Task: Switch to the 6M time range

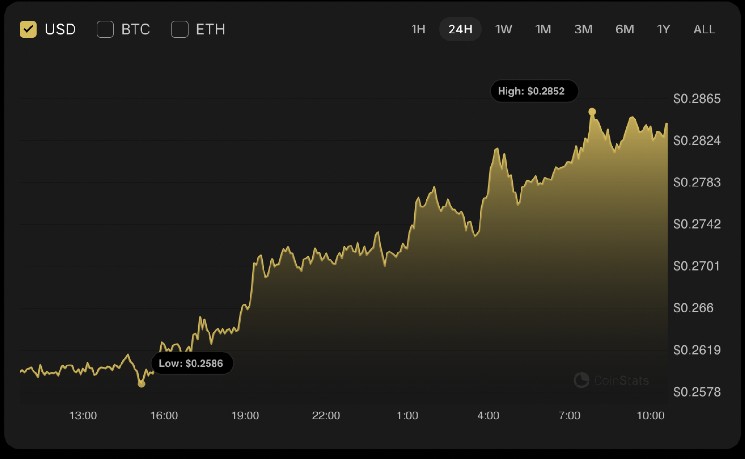Action: pyautogui.click(x=624, y=29)
